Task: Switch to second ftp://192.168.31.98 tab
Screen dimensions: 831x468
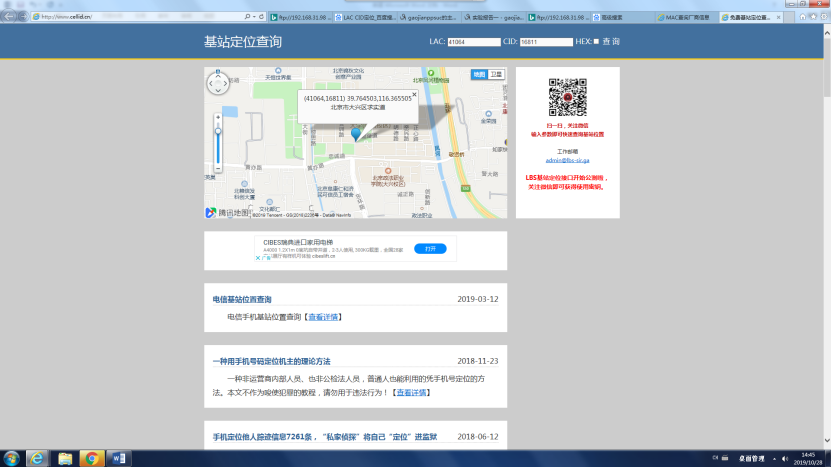Action: 558,17
